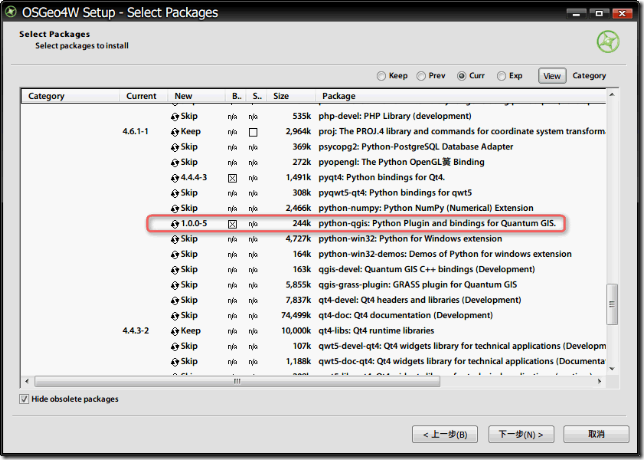Image resolution: width=644 pixels, height=460 pixels.
Task: Click the cycle icon for proj package
Action: pos(175,132)
